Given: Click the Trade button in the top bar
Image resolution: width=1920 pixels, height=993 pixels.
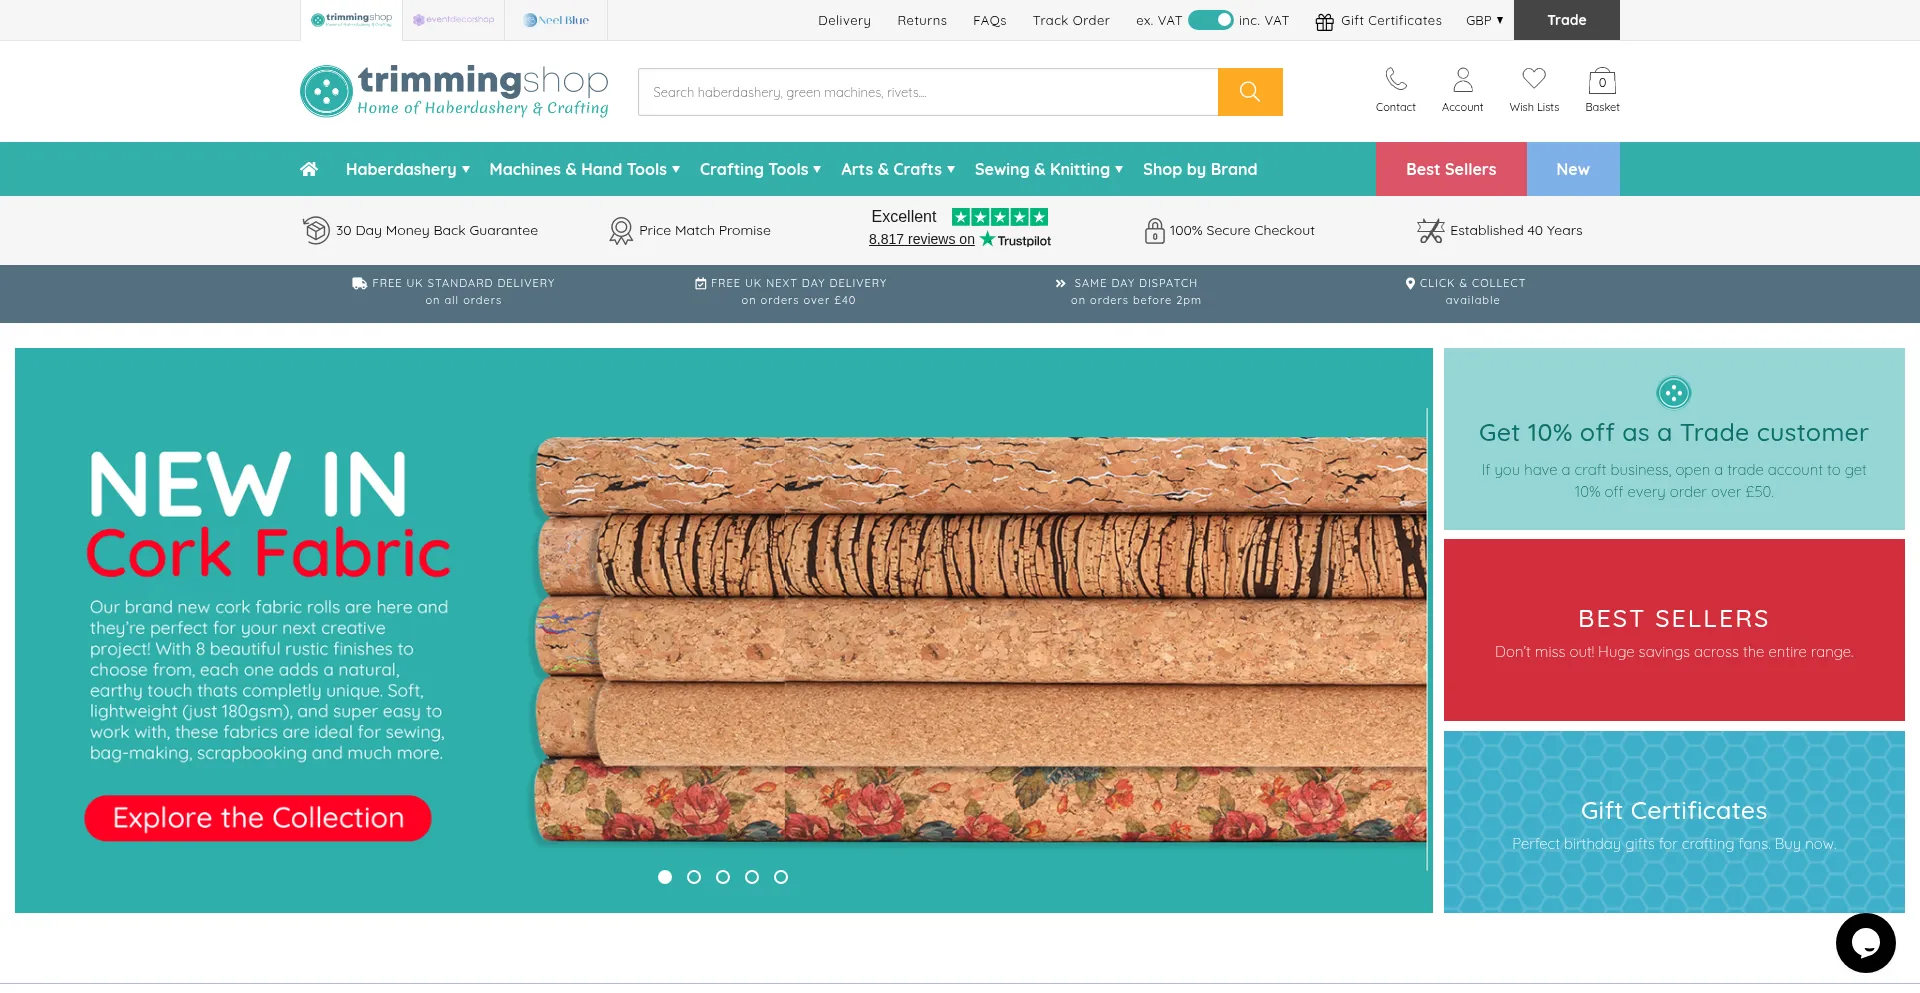Looking at the screenshot, I should (x=1566, y=20).
